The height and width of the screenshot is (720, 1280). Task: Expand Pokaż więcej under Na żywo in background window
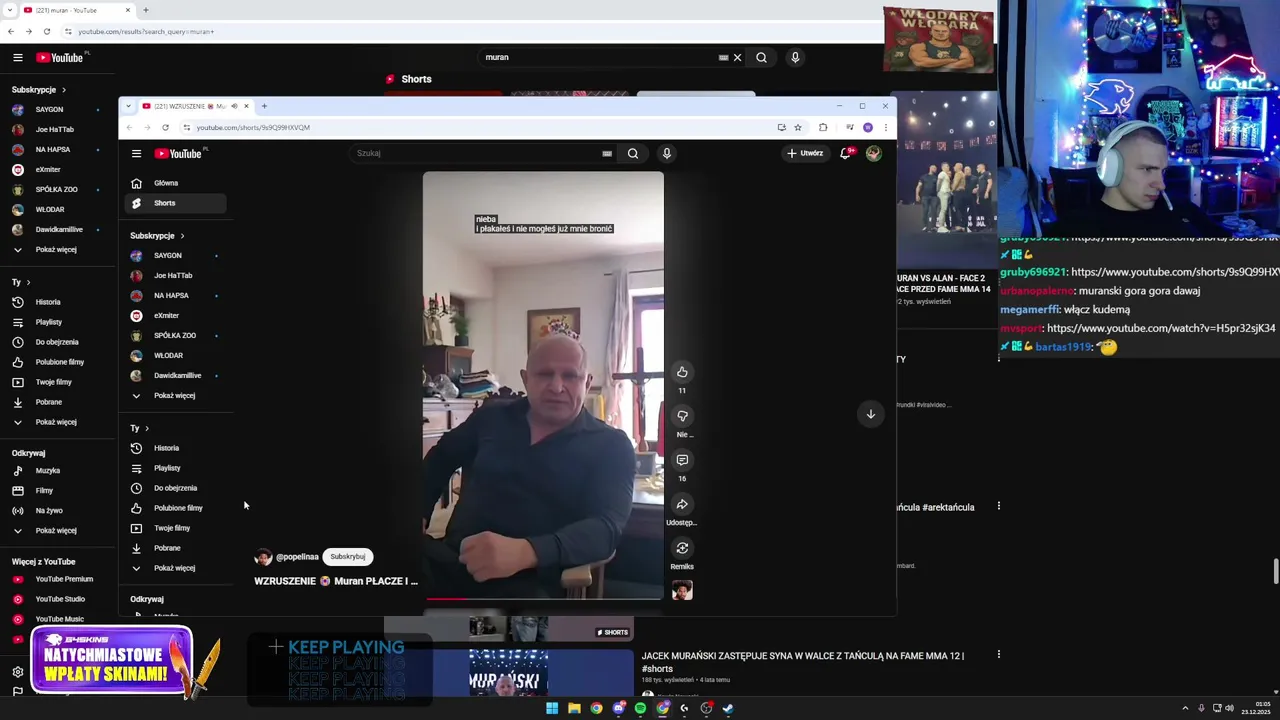(56, 530)
